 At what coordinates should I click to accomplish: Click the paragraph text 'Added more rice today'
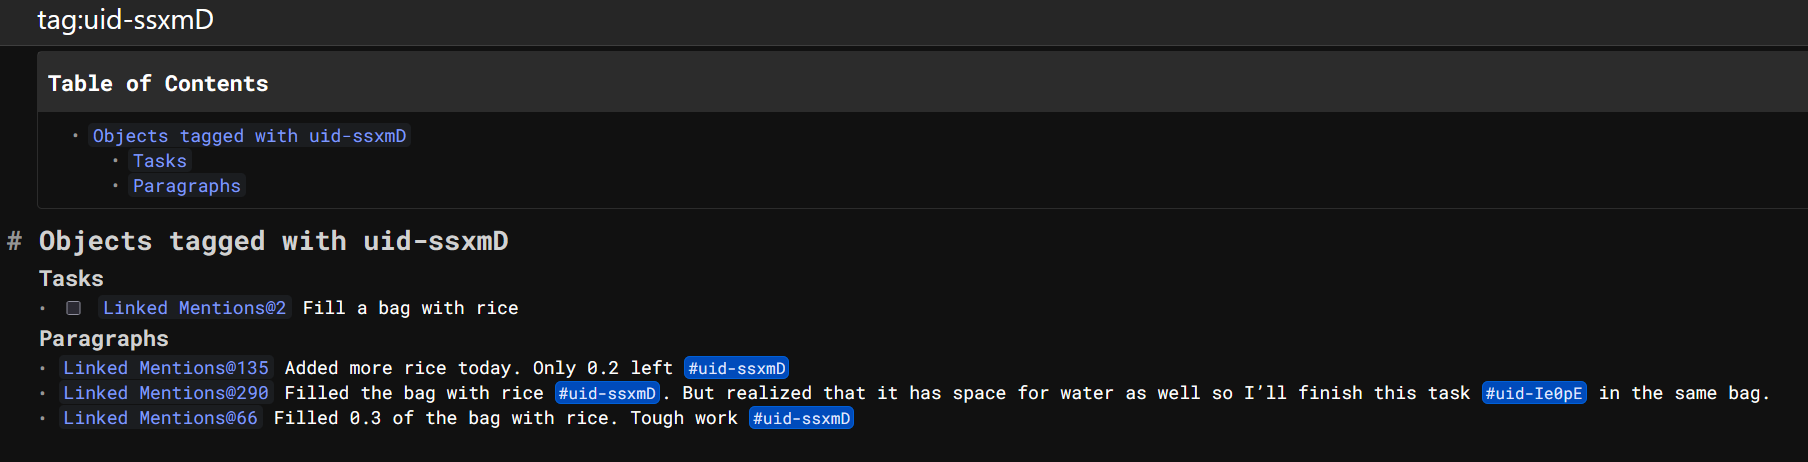[x=400, y=368]
